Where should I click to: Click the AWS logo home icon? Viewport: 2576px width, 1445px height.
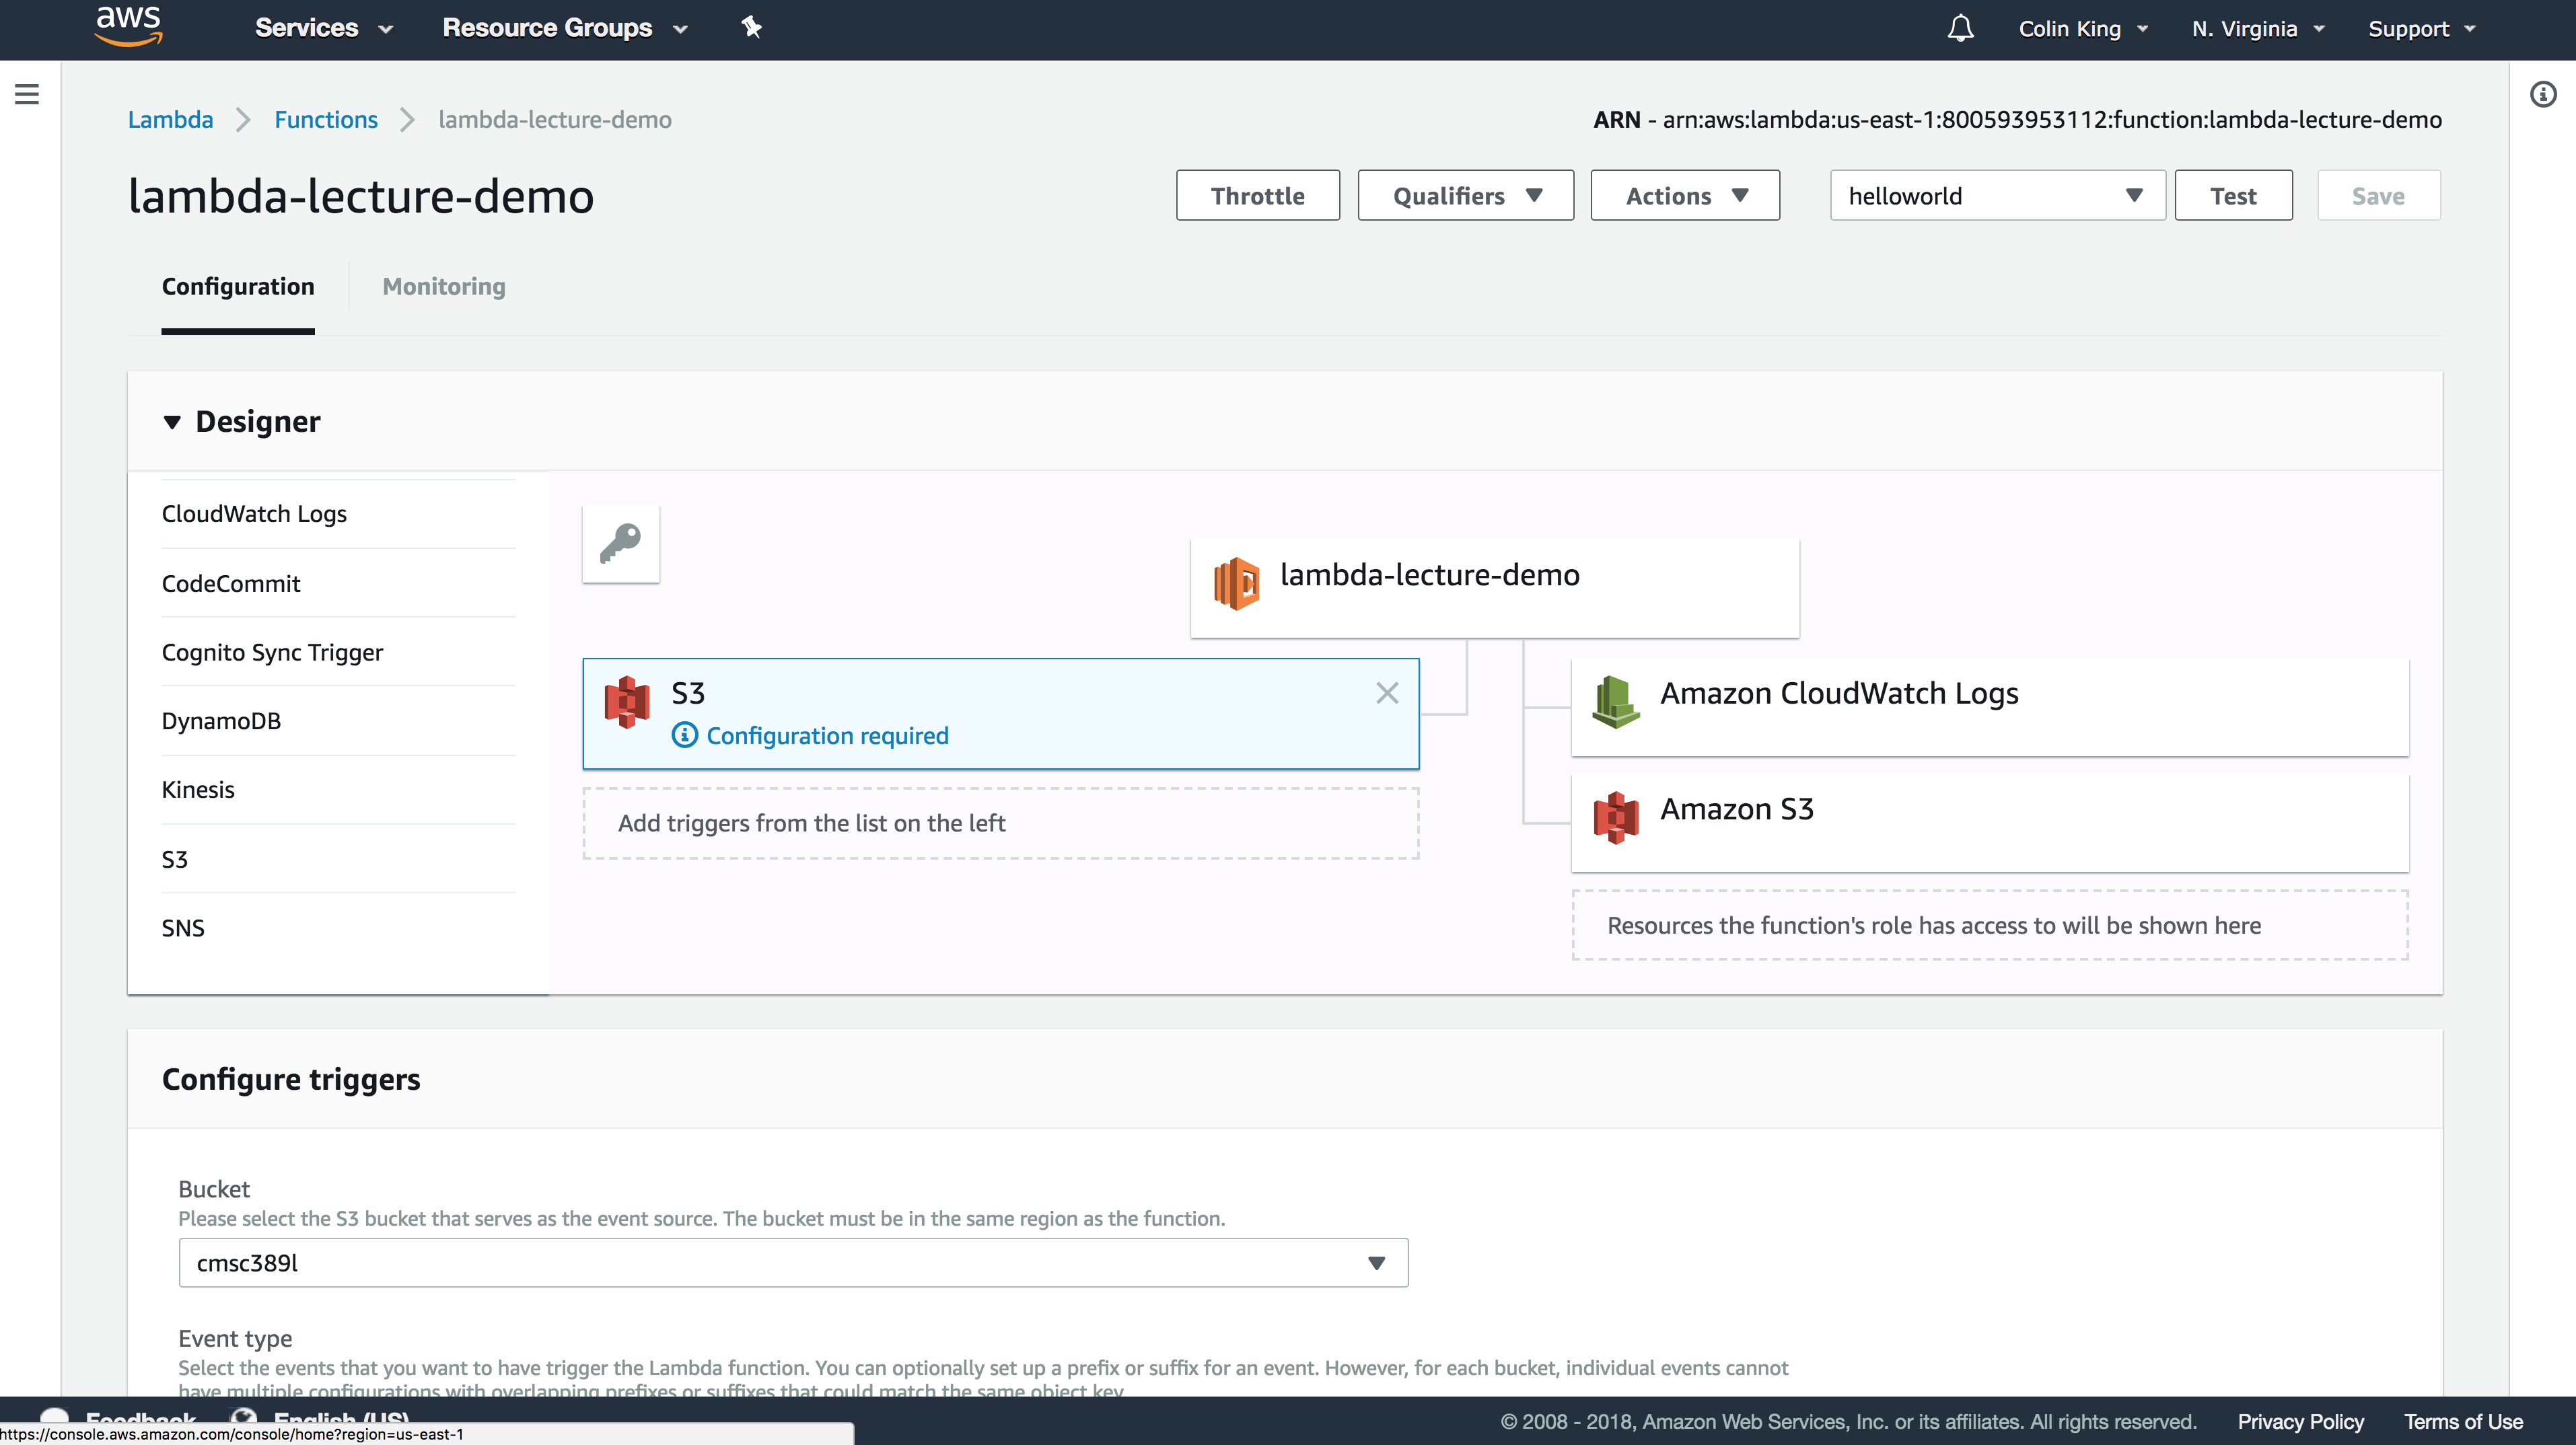tap(128, 27)
